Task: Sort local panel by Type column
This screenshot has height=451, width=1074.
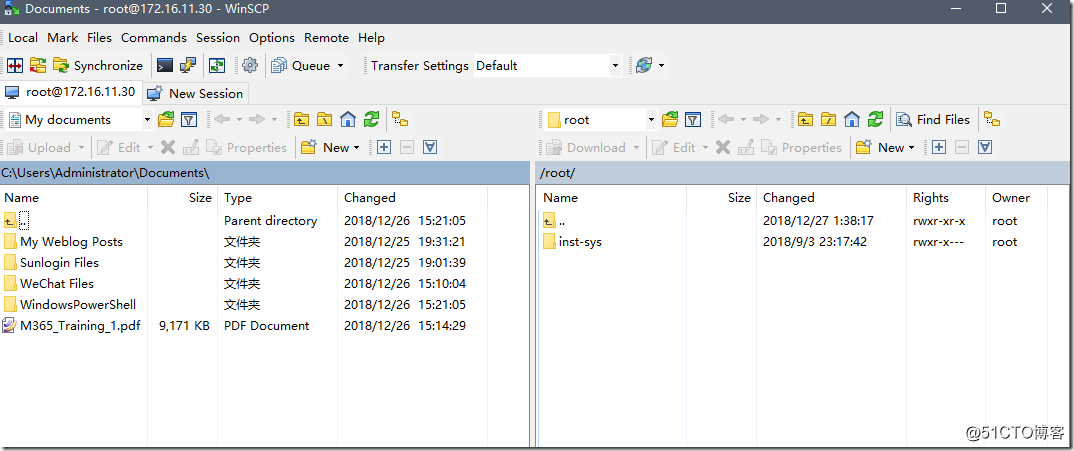Action: pos(277,197)
